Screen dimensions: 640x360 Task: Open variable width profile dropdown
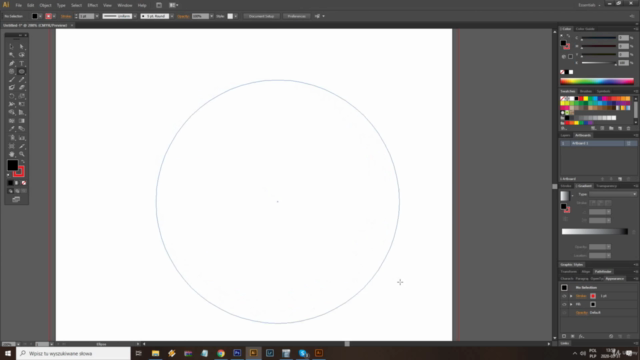135,16
